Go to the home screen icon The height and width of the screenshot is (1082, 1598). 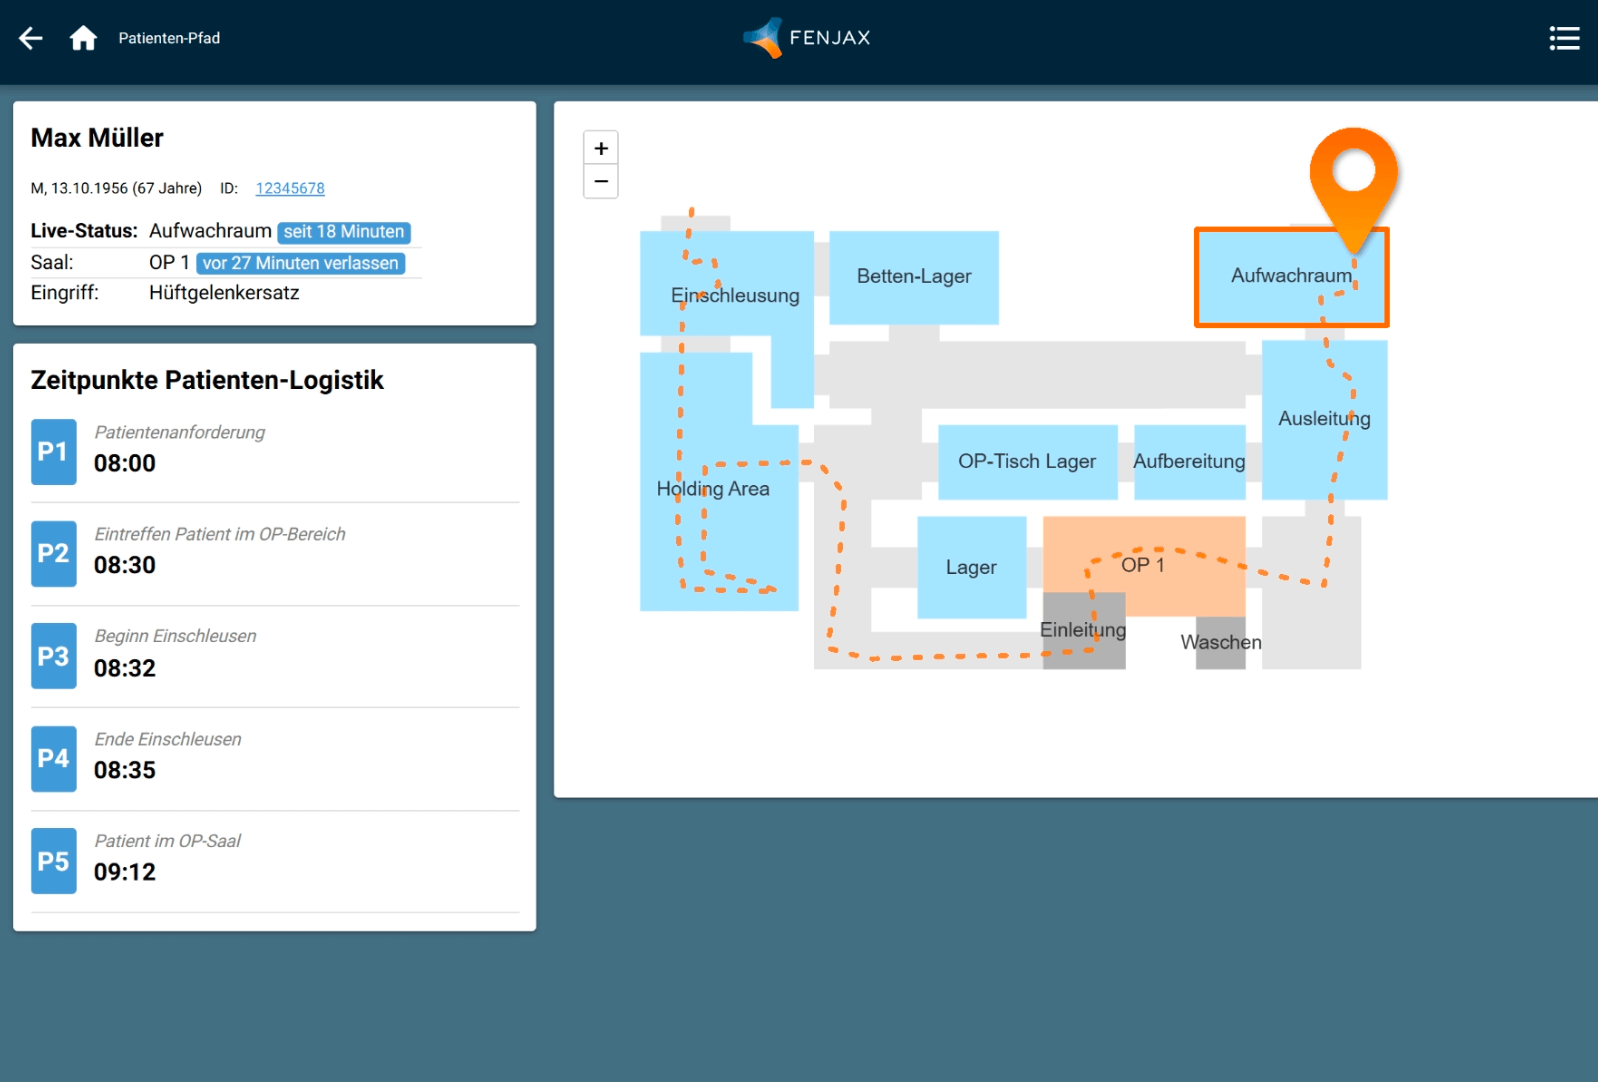pyautogui.click(x=83, y=39)
